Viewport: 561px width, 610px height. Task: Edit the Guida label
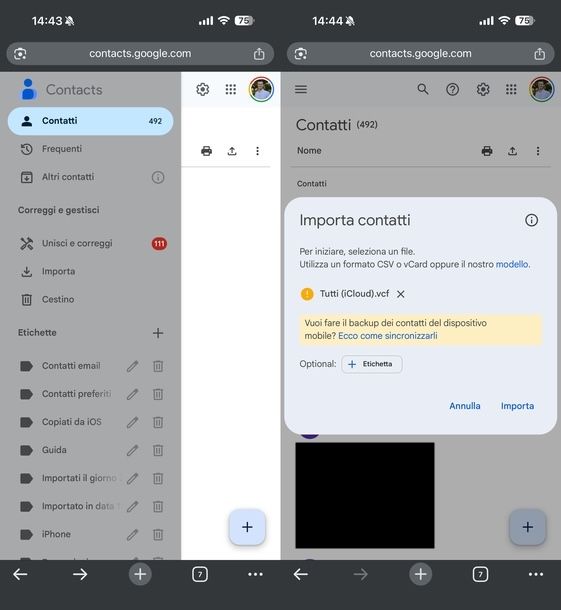point(133,450)
